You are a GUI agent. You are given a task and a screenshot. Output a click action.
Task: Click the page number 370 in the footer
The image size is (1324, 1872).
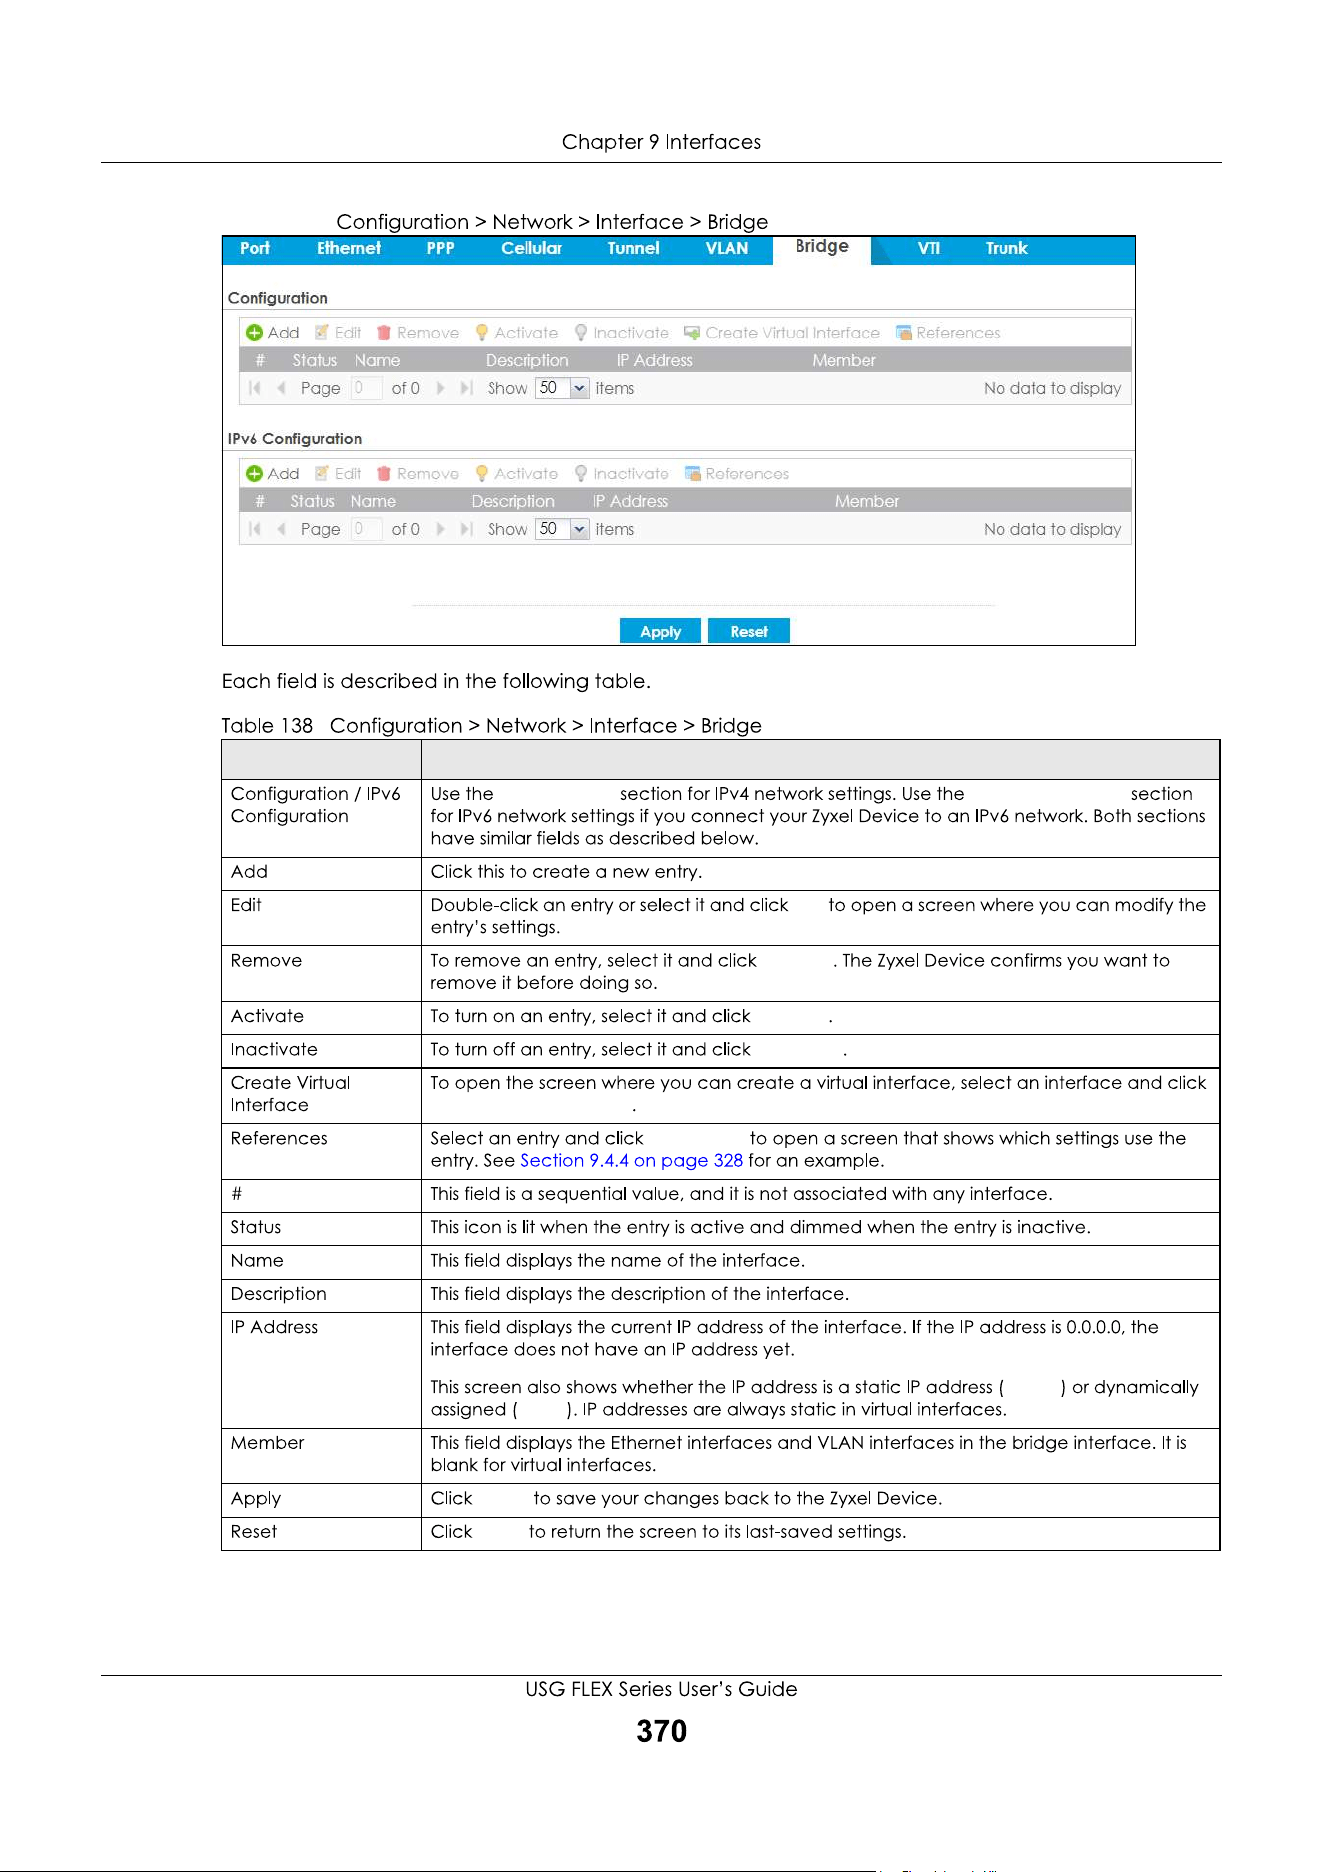661,1732
